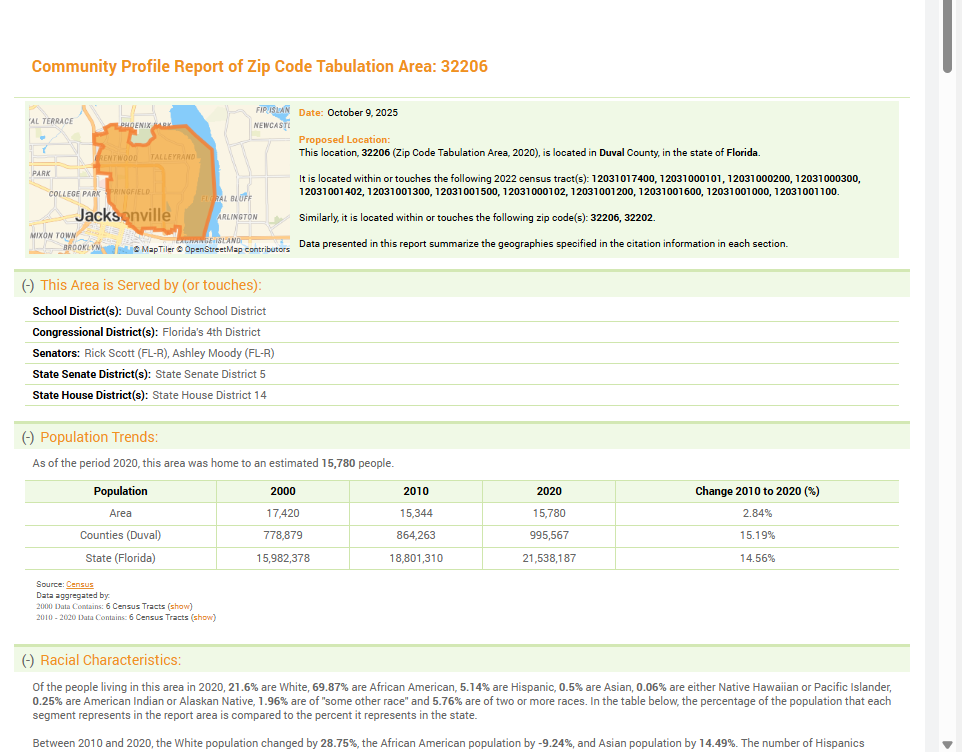Image resolution: width=962 pixels, height=752 pixels.
Task: Collapse the 'This Area is Served by' section
Action: (28, 285)
